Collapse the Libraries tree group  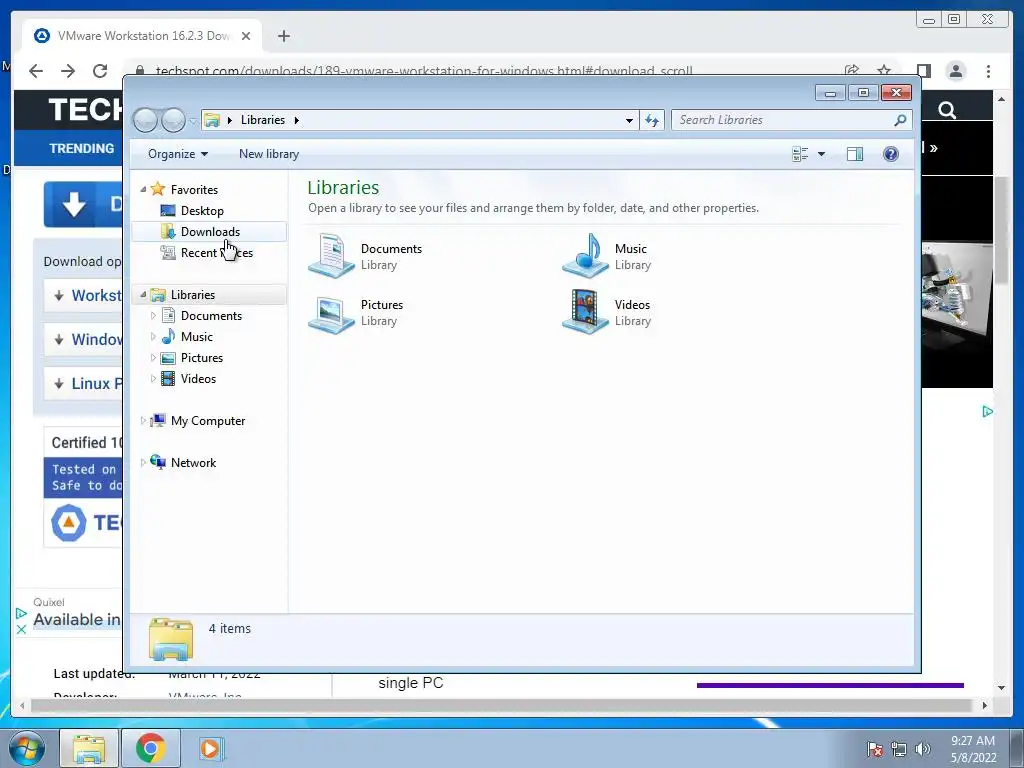pyautogui.click(x=143, y=295)
